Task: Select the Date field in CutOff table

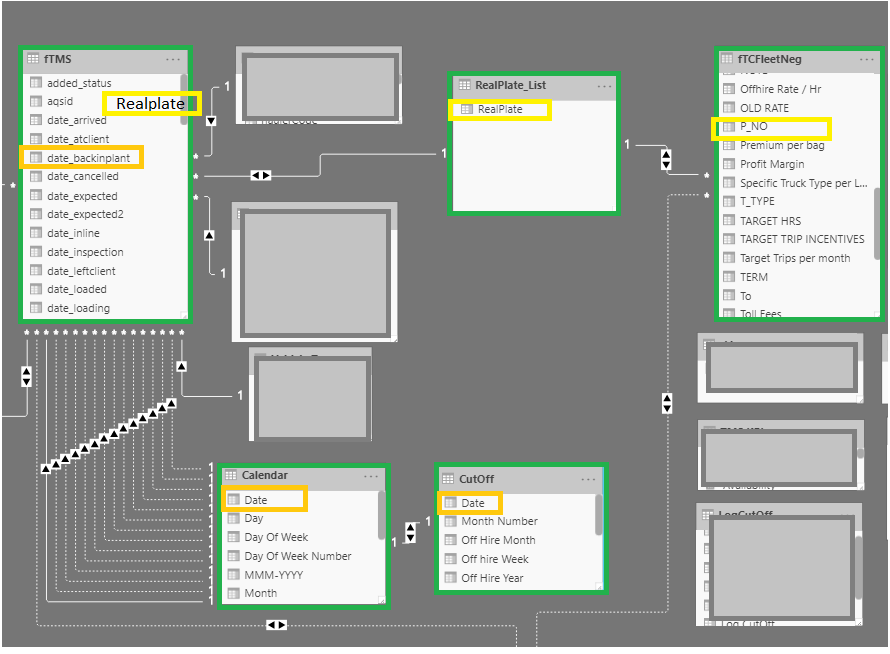Action: [471, 503]
